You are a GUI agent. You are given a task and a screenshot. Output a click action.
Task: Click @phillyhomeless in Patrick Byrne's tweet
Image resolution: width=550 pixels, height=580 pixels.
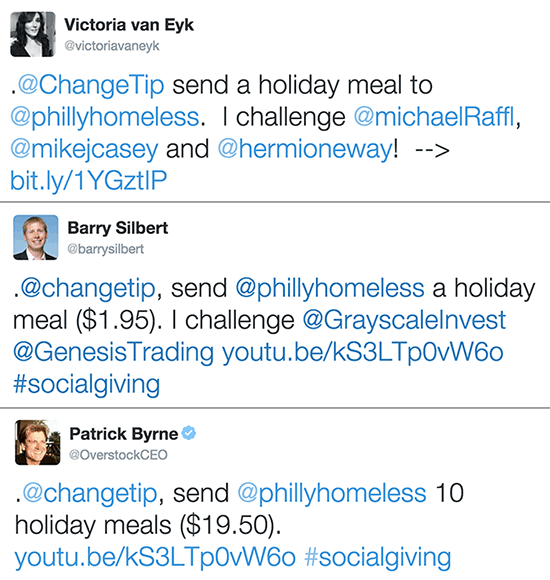pos(332,493)
